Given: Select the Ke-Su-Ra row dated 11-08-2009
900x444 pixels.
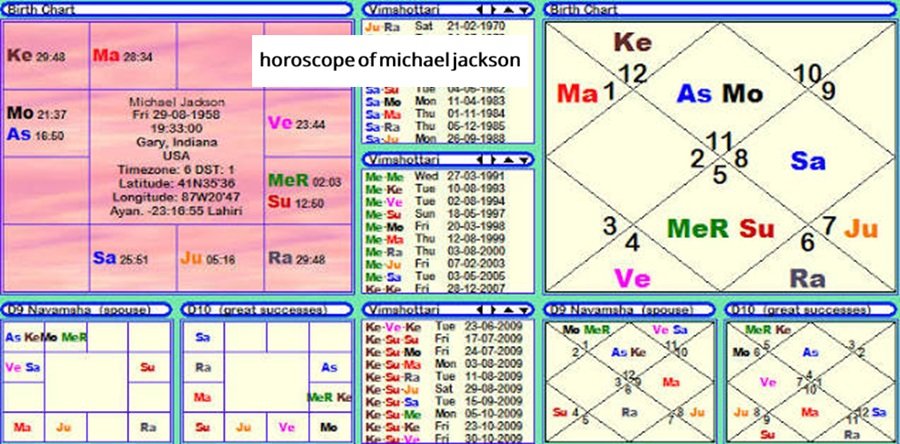Looking at the screenshot, I should pyautogui.click(x=444, y=377).
